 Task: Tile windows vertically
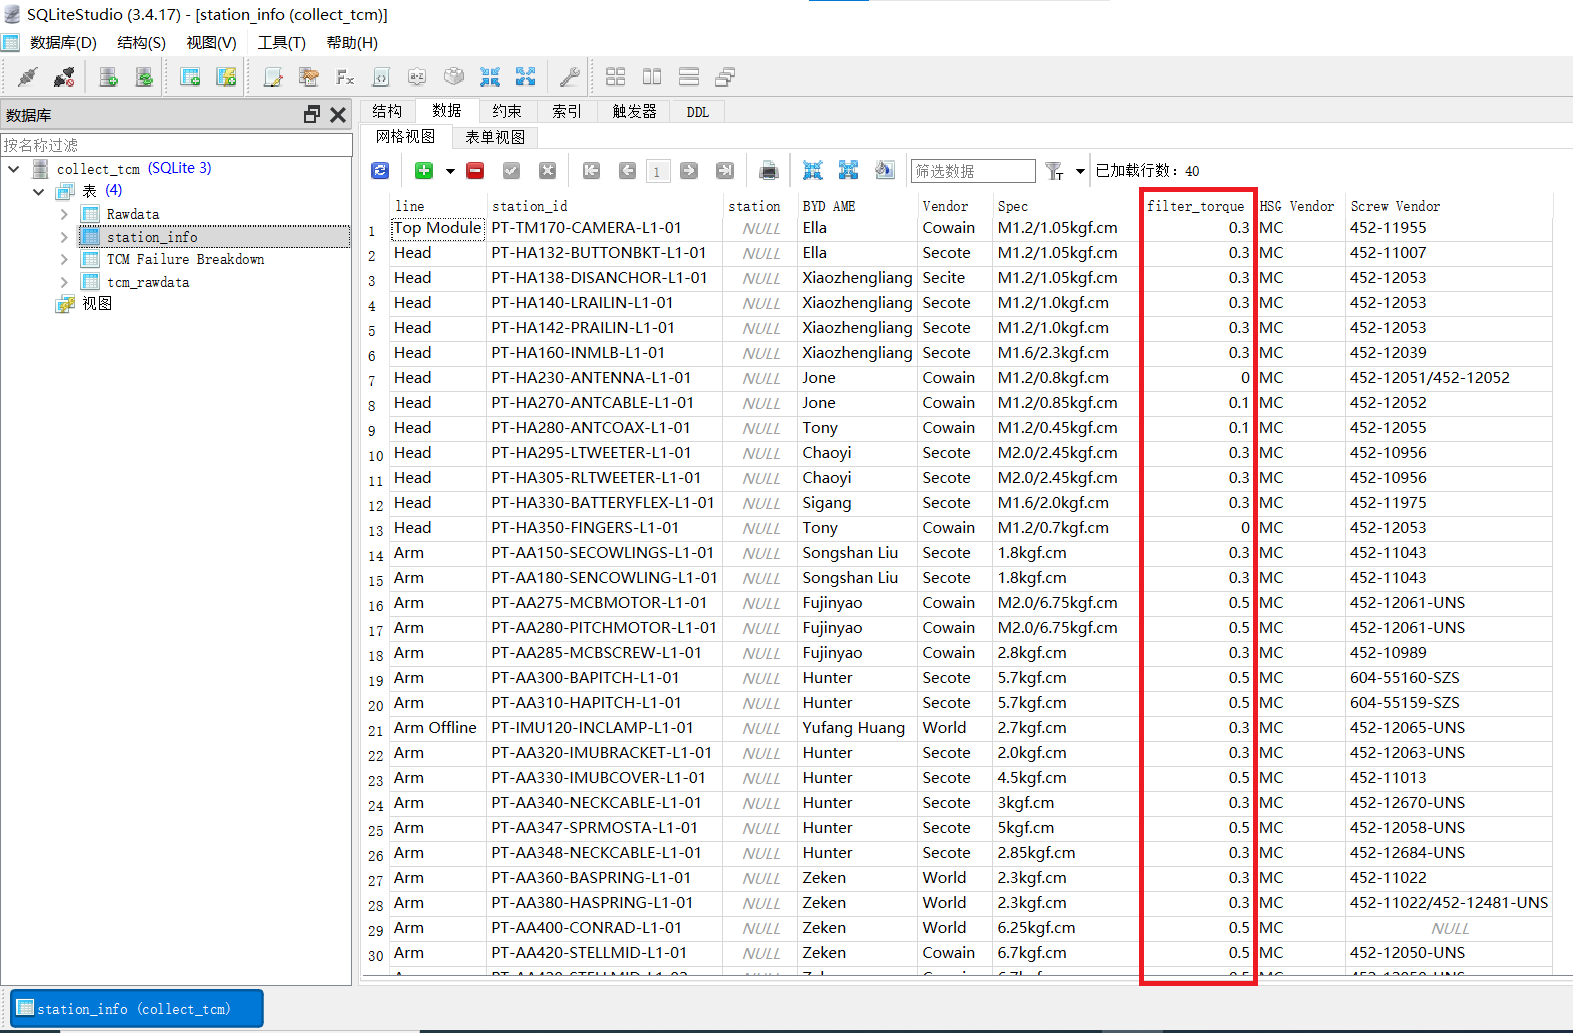(x=652, y=77)
